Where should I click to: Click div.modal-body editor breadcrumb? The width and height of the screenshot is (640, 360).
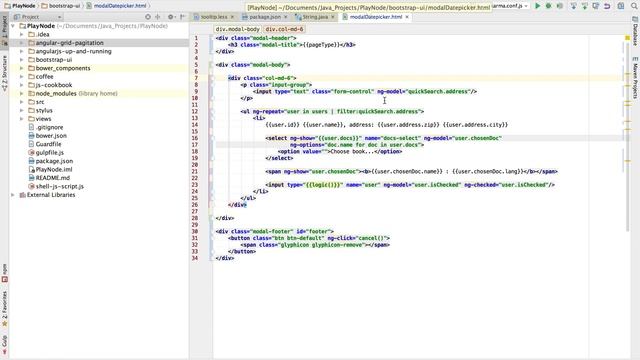click(238, 29)
